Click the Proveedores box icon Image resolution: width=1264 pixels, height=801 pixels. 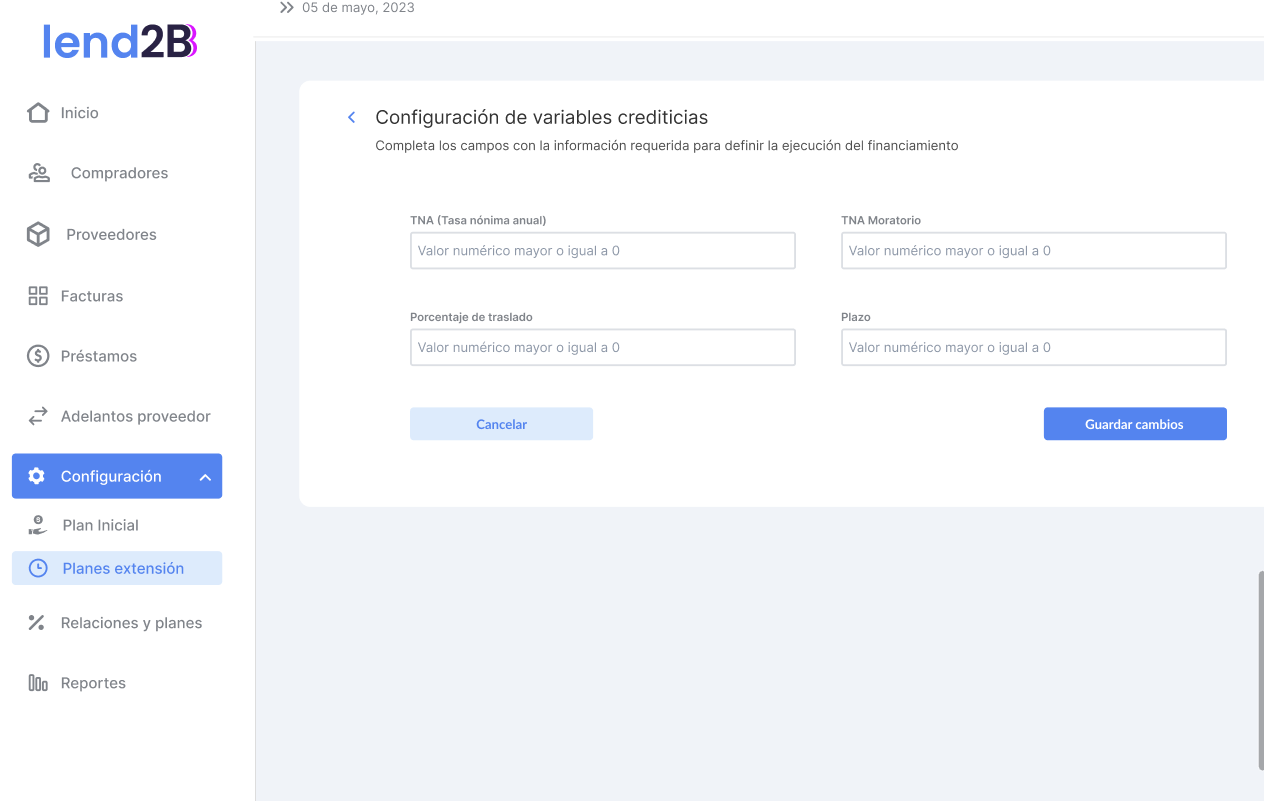[38, 235]
